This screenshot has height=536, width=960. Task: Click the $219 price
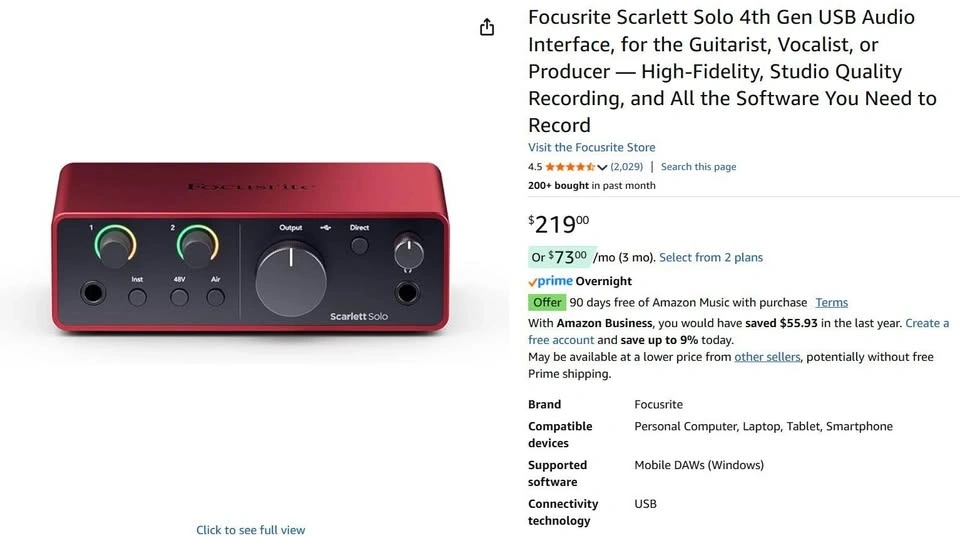[559, 223]
